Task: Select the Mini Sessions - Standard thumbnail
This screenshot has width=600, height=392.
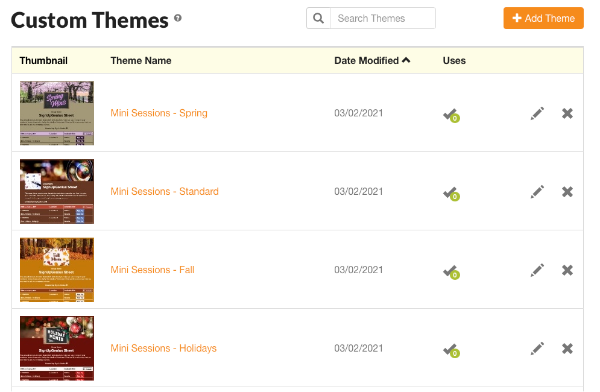Action: coord(57,191)
